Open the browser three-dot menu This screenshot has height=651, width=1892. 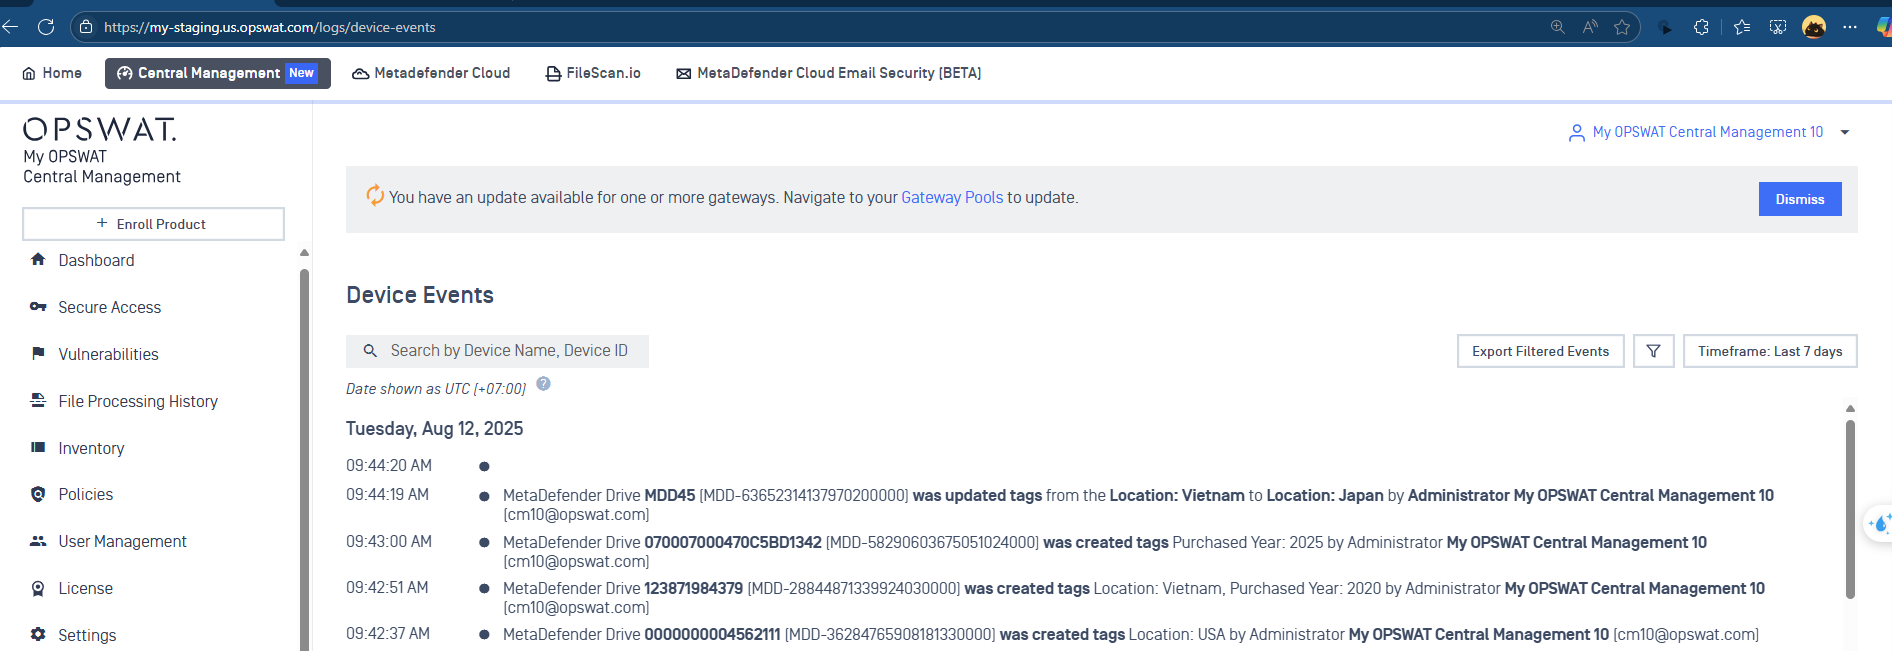[1850, 27]
